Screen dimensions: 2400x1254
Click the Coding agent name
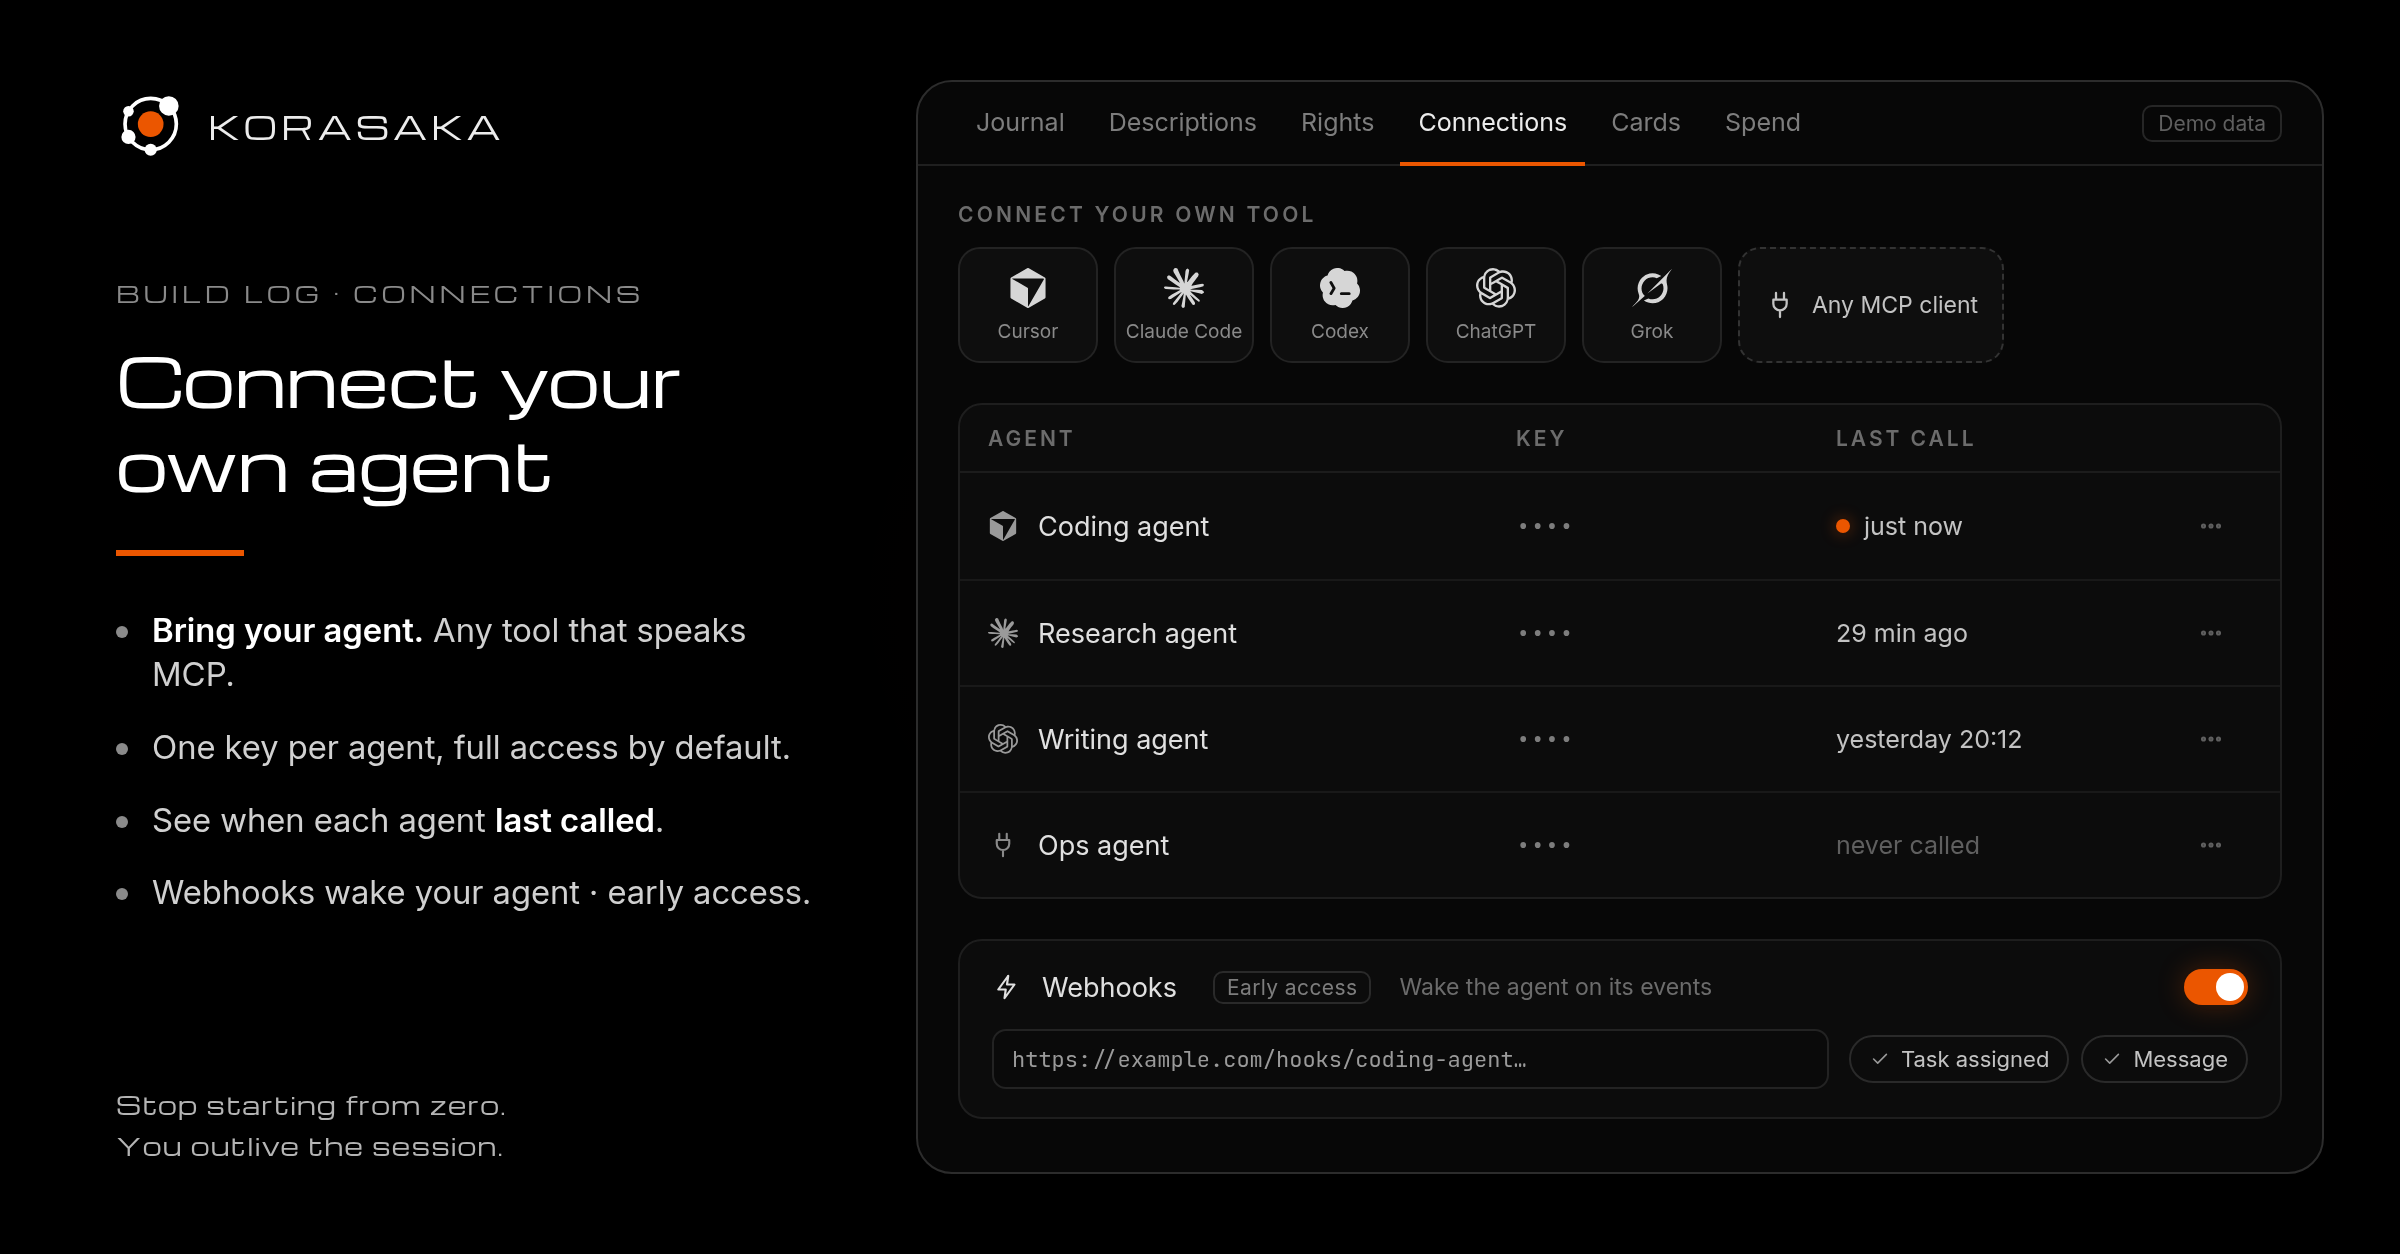pos(1123,526)
